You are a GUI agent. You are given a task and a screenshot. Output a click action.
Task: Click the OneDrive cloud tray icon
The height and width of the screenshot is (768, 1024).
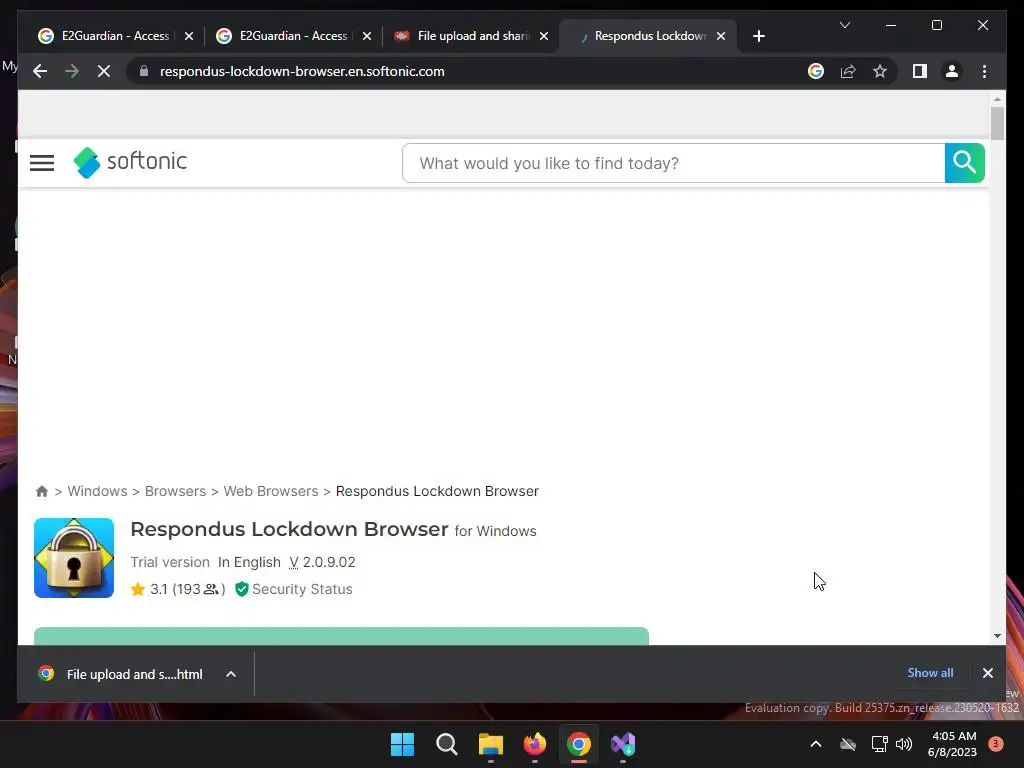(x=848, y=744)
